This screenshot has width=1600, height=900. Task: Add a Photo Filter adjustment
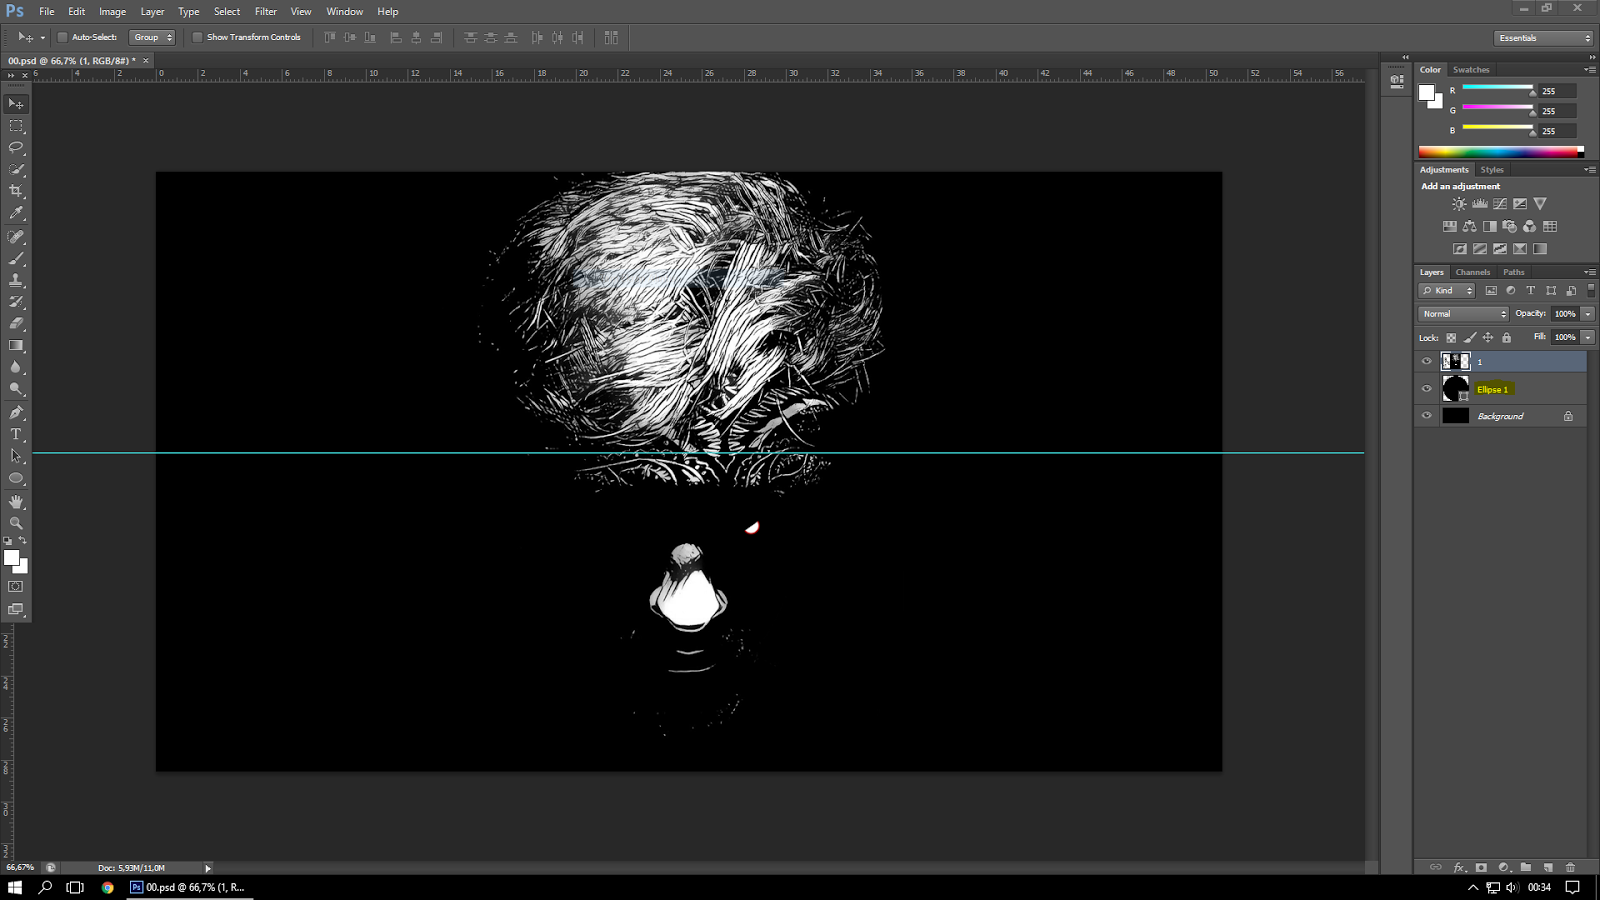(1510, 227)
